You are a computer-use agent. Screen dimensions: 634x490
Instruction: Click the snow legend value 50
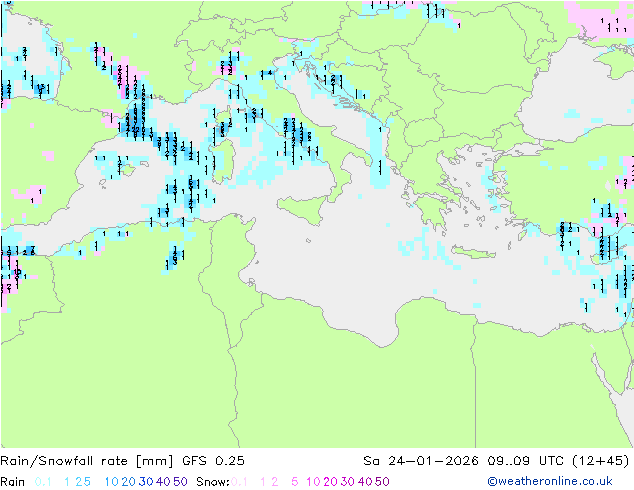point(382,482)
